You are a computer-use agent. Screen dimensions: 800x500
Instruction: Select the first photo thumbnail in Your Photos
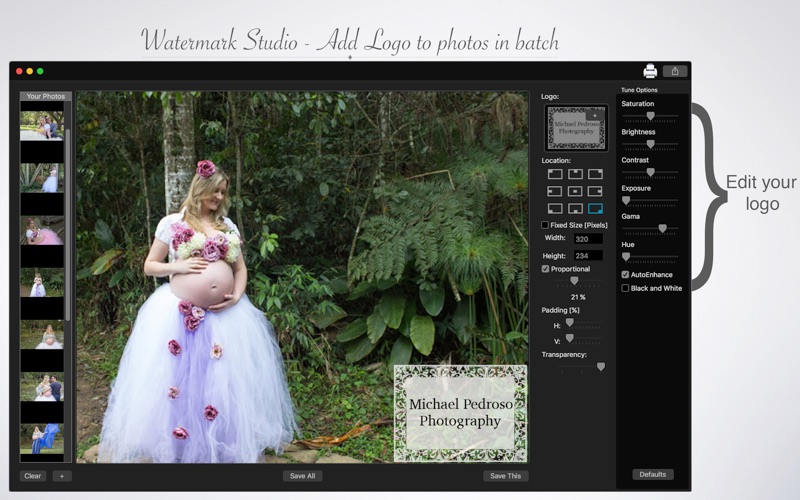click(42, 126)
